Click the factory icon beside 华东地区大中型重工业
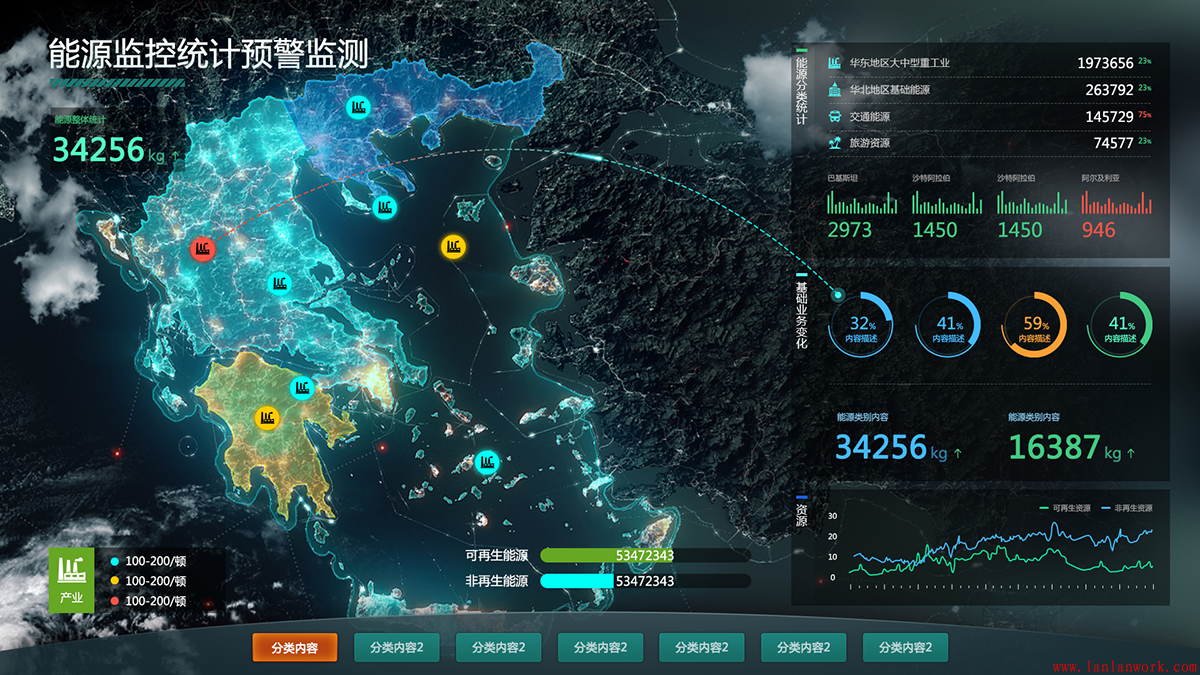Image resolution: width=1200 pixels, height=675 pixels. coord(833,63)
